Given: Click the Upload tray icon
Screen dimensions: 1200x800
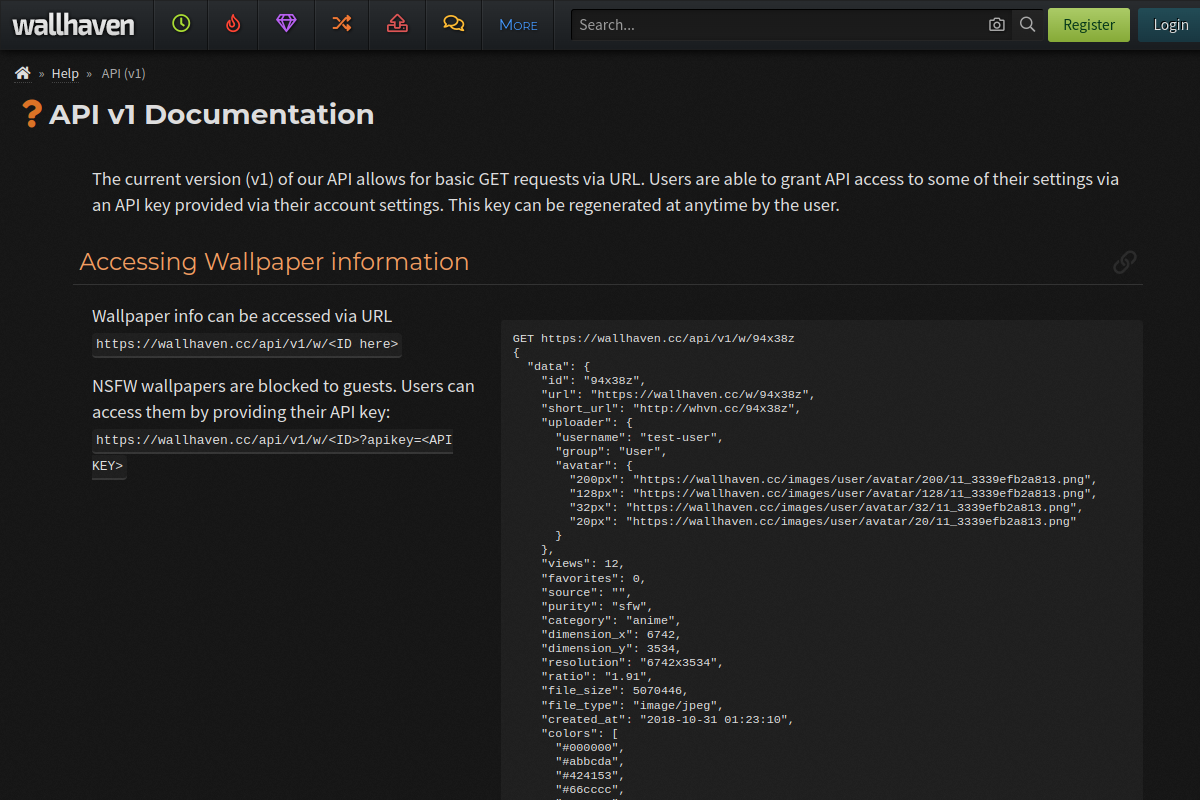Looking at the screenshot, I should point(398,24).
